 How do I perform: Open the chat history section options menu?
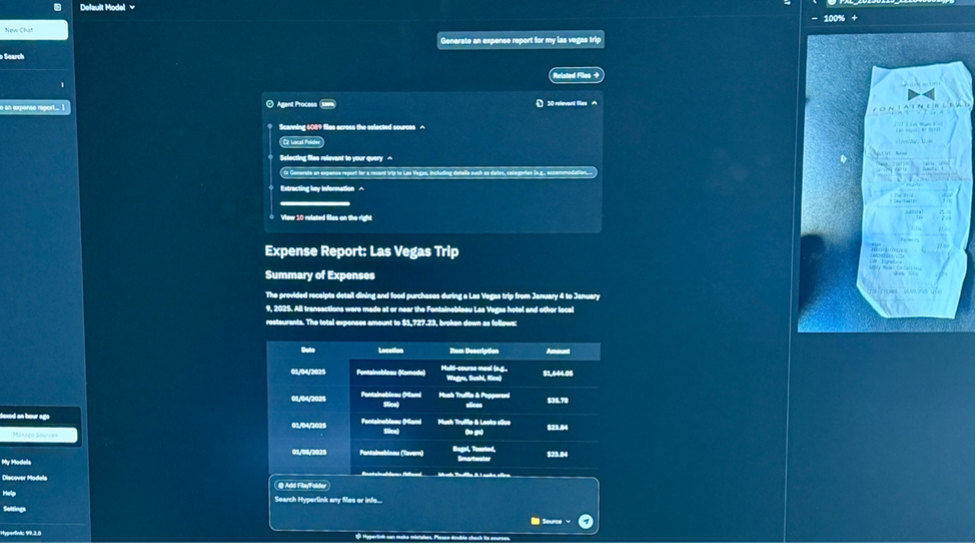(62, 85)
